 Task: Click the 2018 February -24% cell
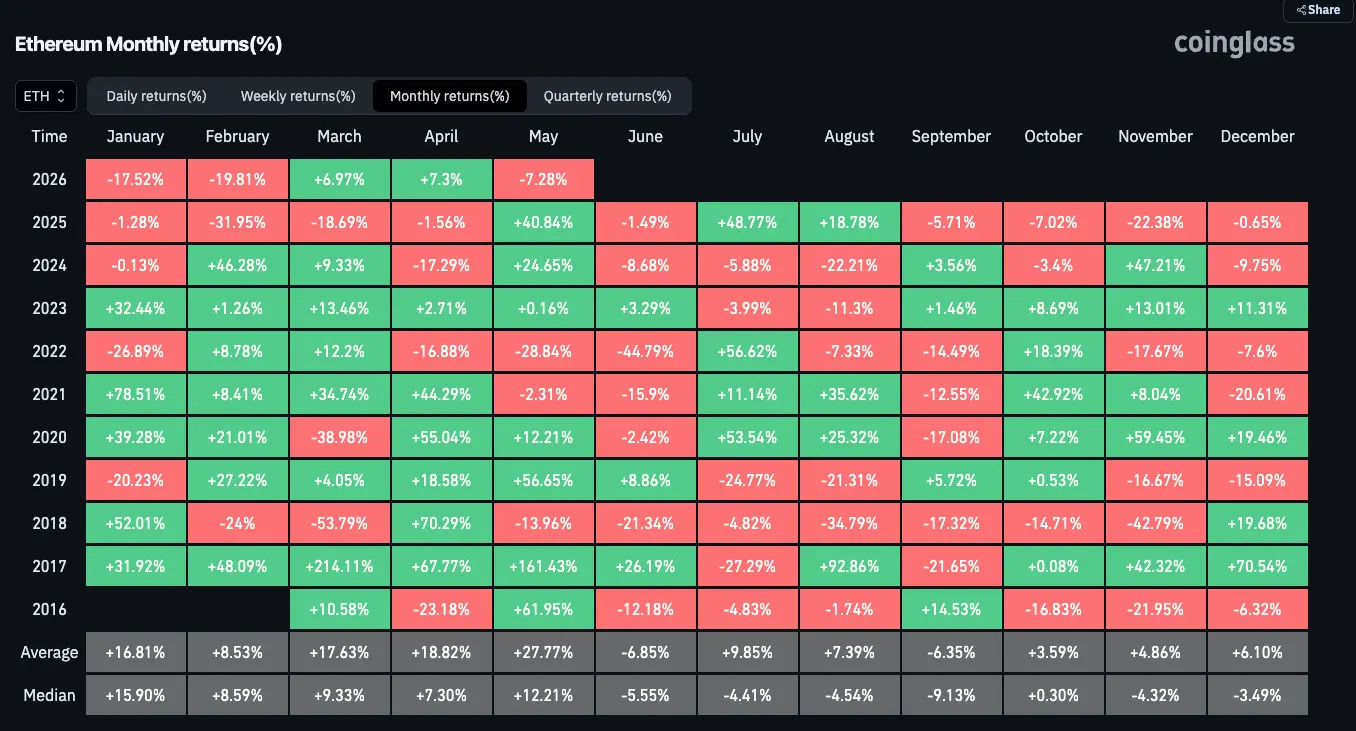[237, 523]
